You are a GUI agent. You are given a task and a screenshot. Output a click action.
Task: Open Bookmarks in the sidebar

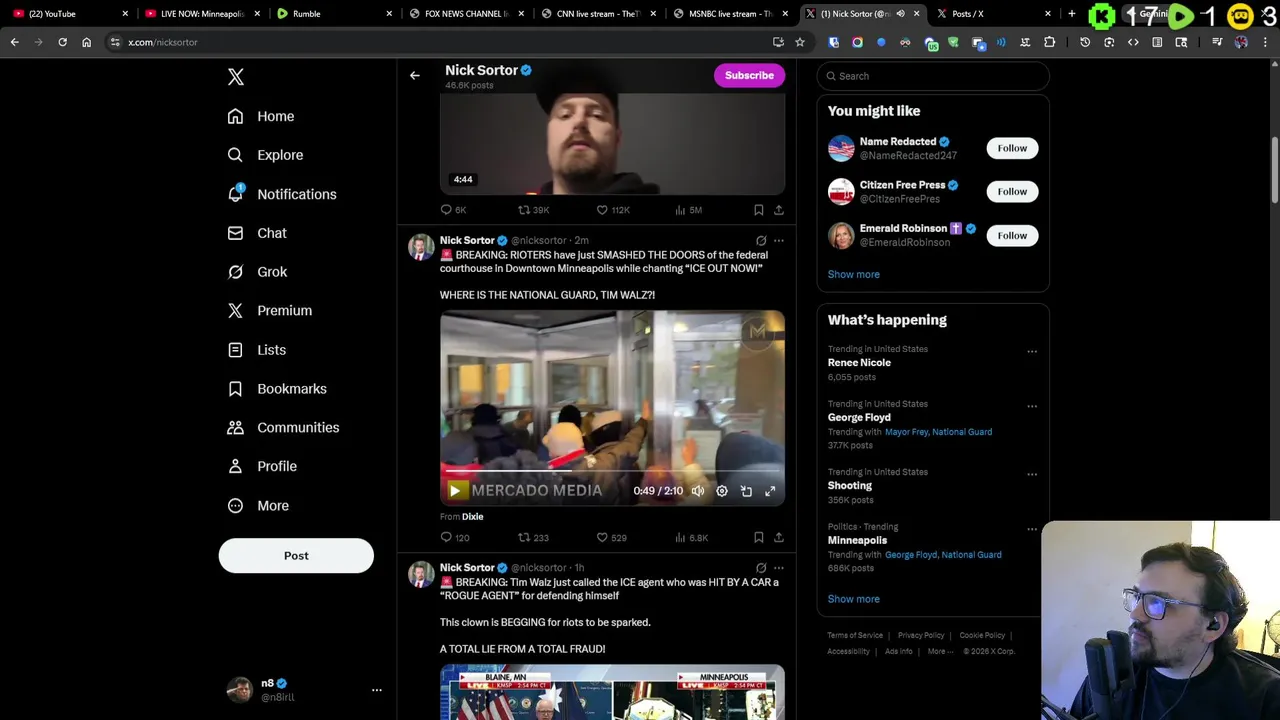tap(277, 389)
